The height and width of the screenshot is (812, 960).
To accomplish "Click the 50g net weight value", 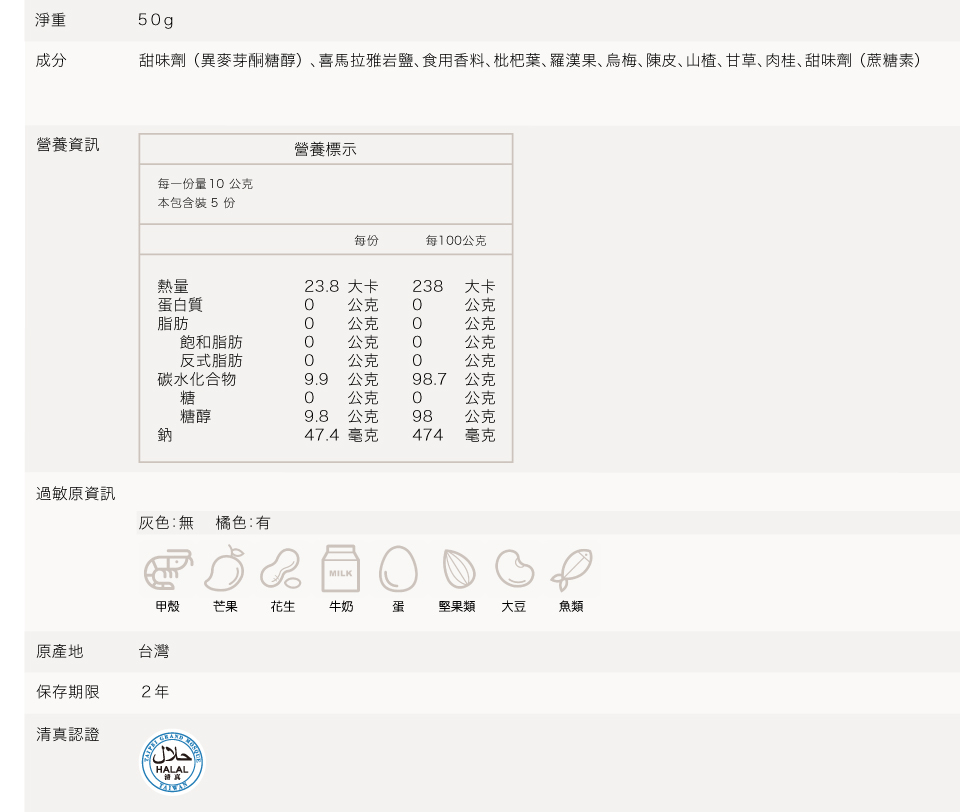I will (156, 21).
